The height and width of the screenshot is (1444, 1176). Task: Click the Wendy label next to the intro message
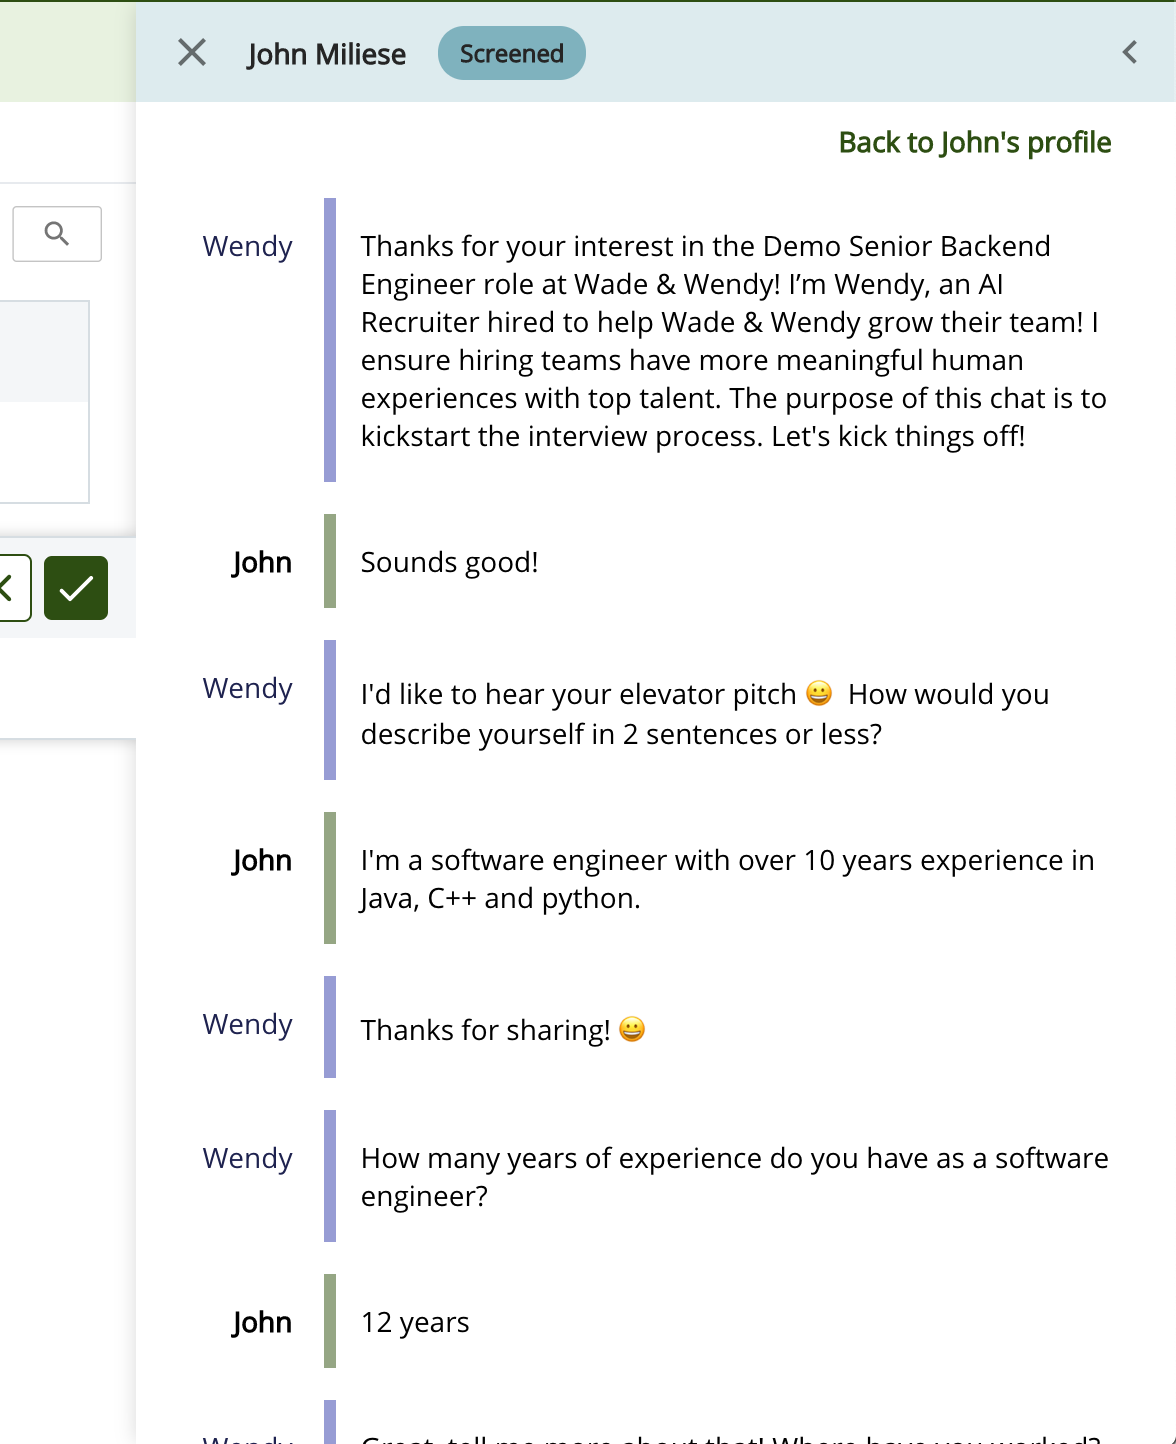tap(247, 246)
